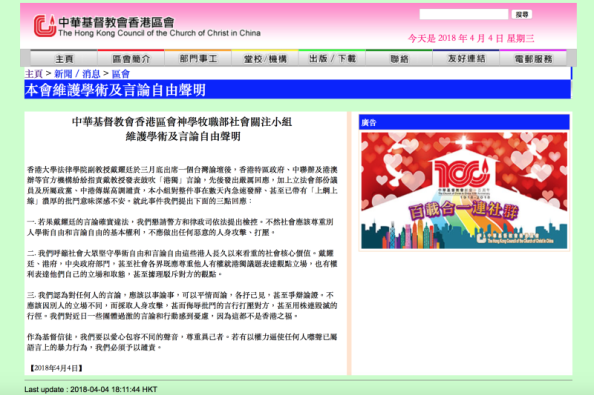Open the 區會簡介 navigation menu
This screenshot has width=594, height=395.
(131, 59)
